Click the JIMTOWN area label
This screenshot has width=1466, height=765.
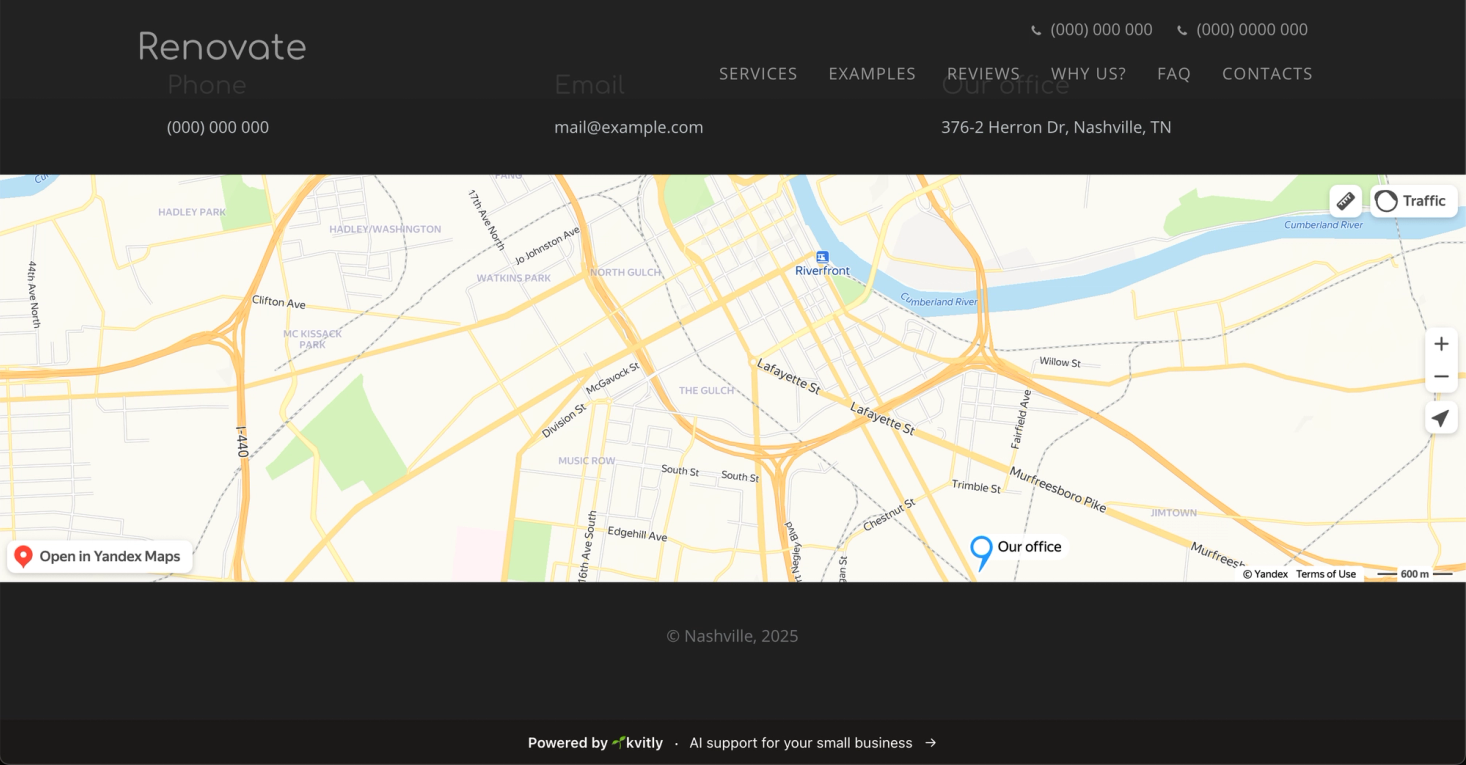1174,513
